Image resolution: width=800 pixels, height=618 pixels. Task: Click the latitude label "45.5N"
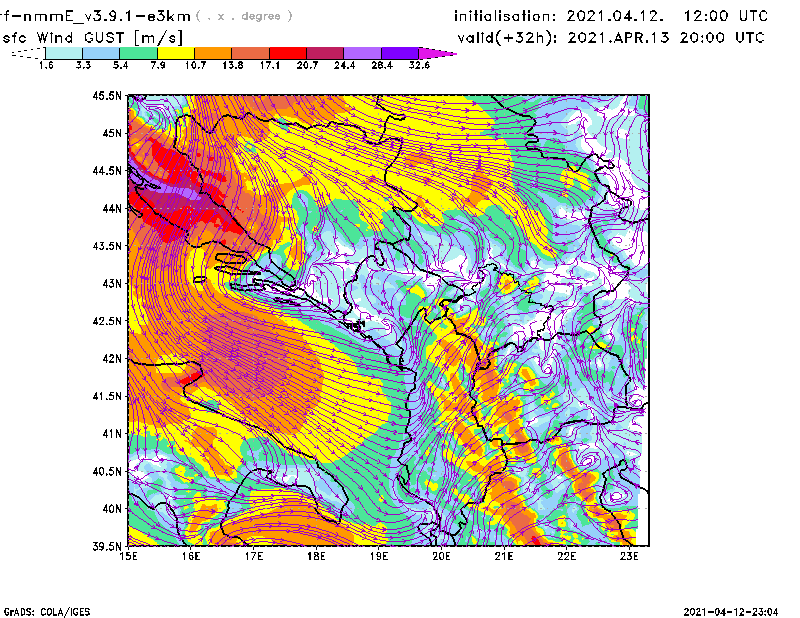click(107, 95)
